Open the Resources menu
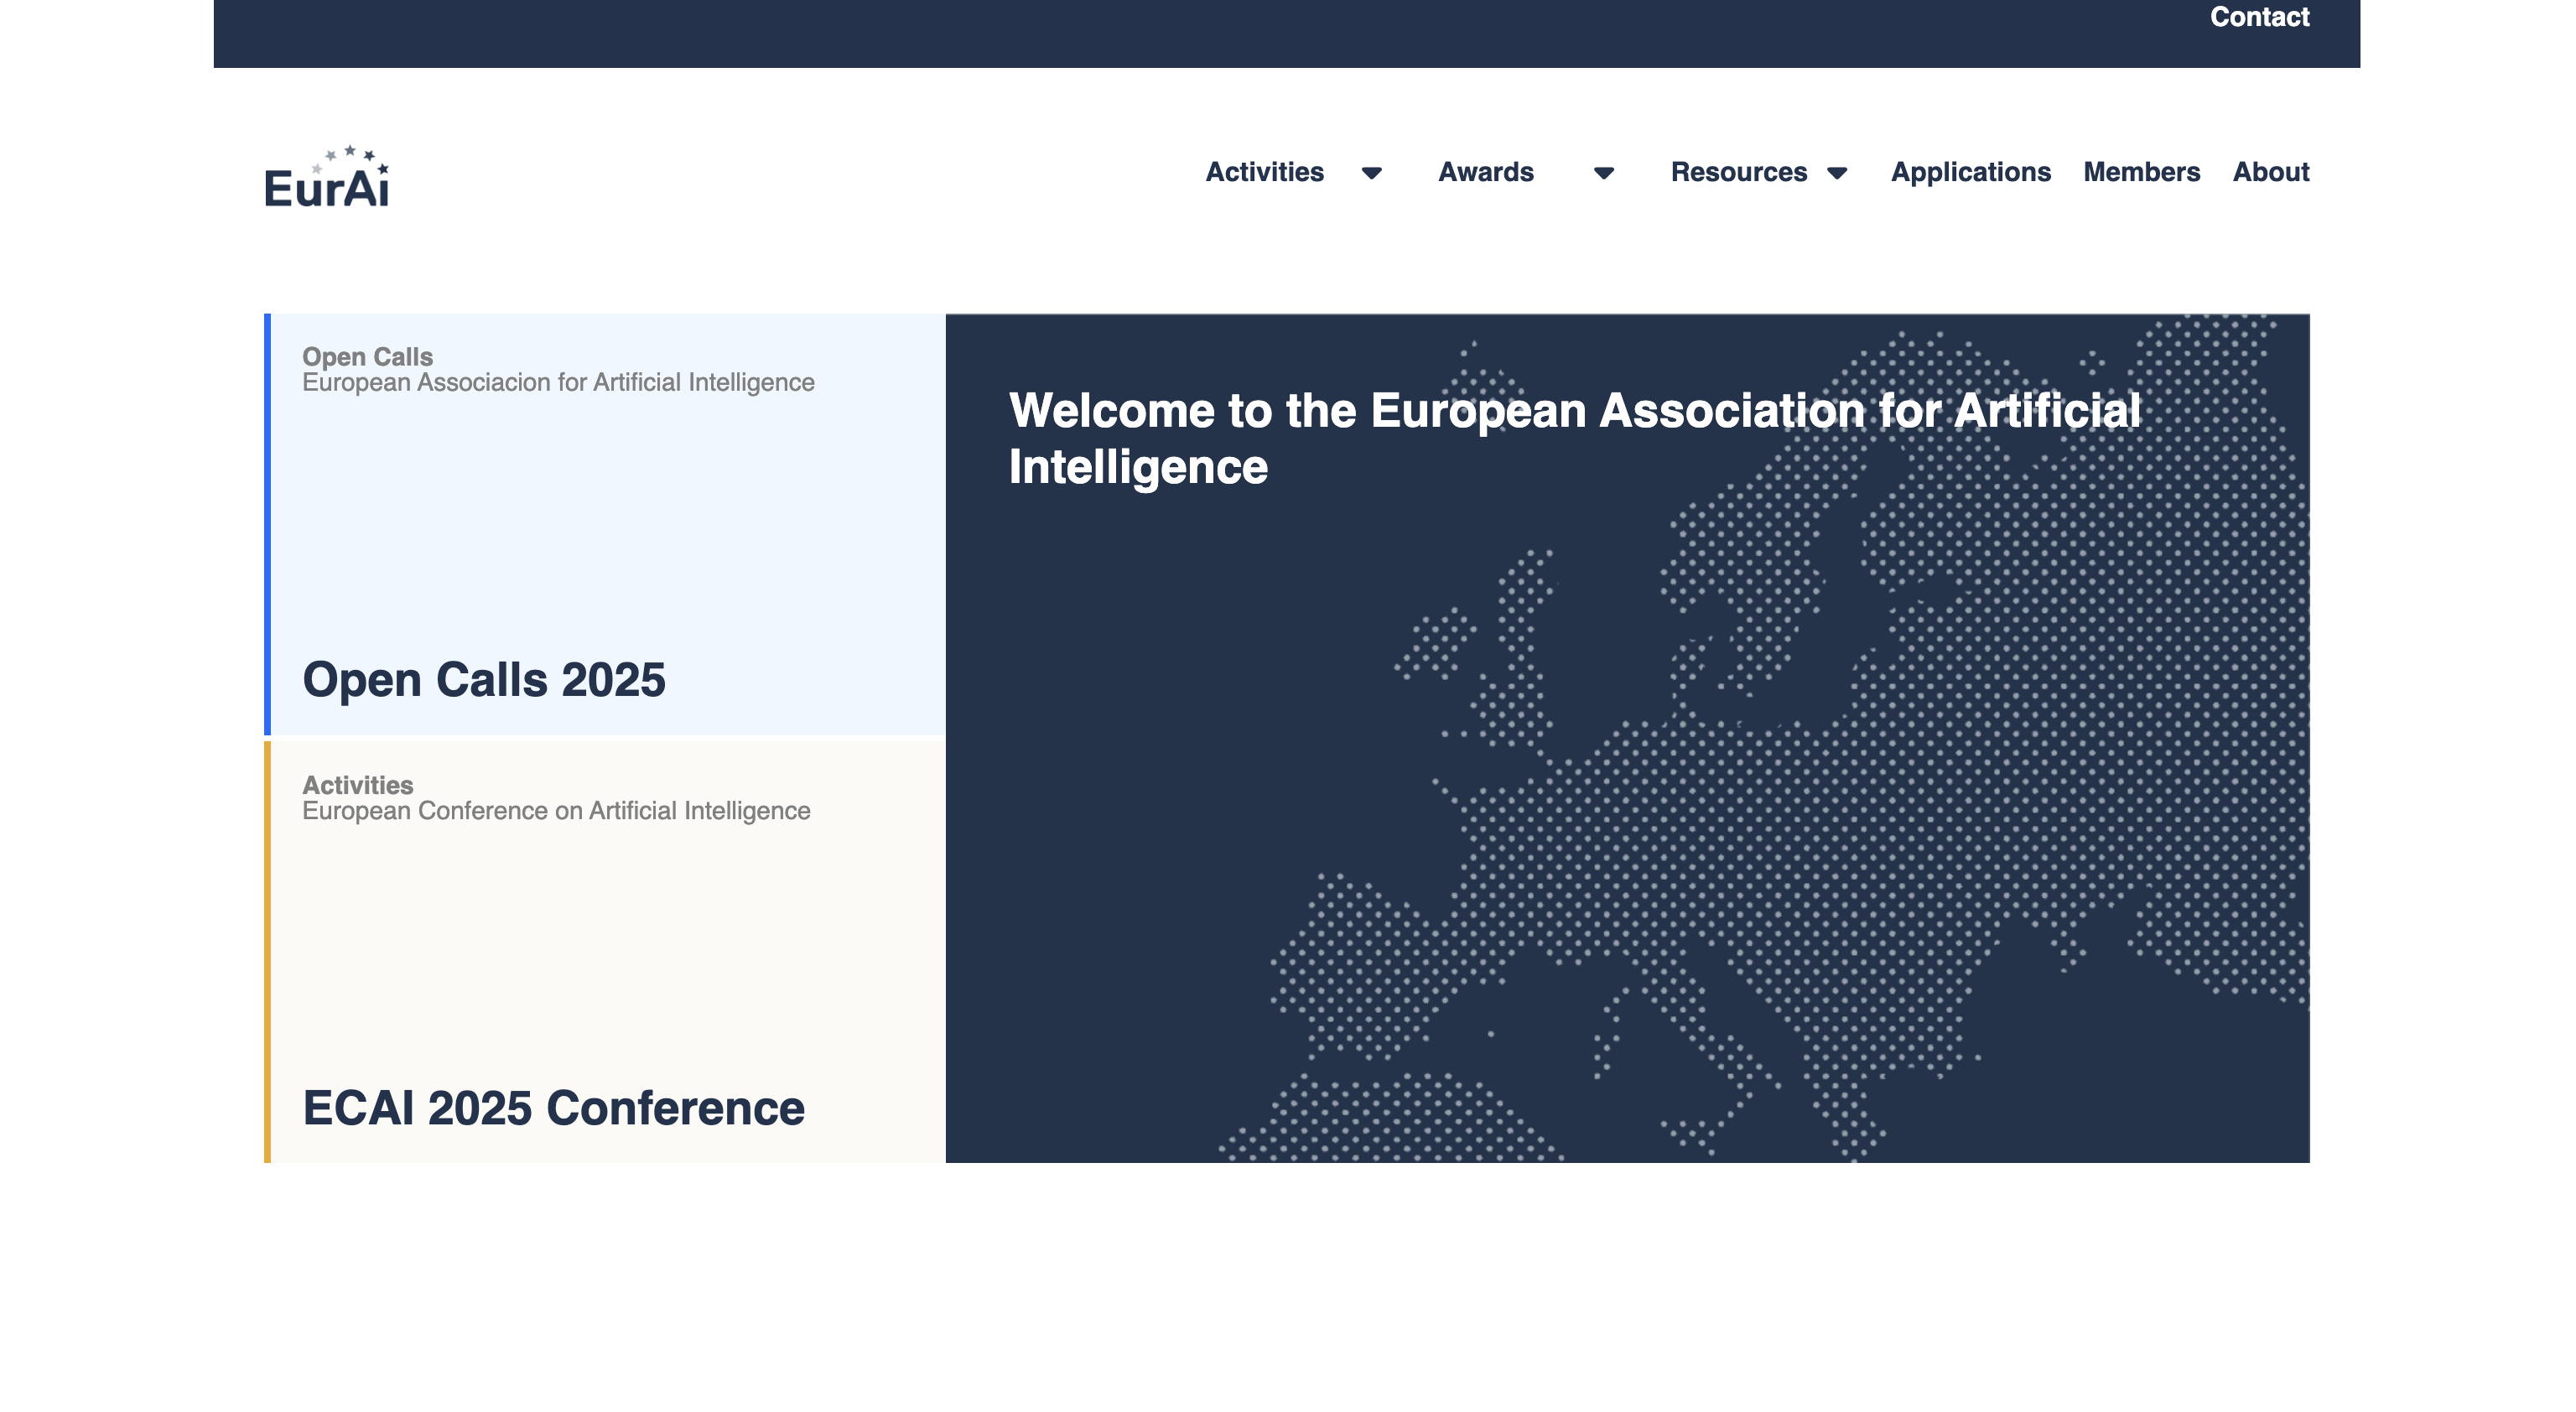 1739,172
